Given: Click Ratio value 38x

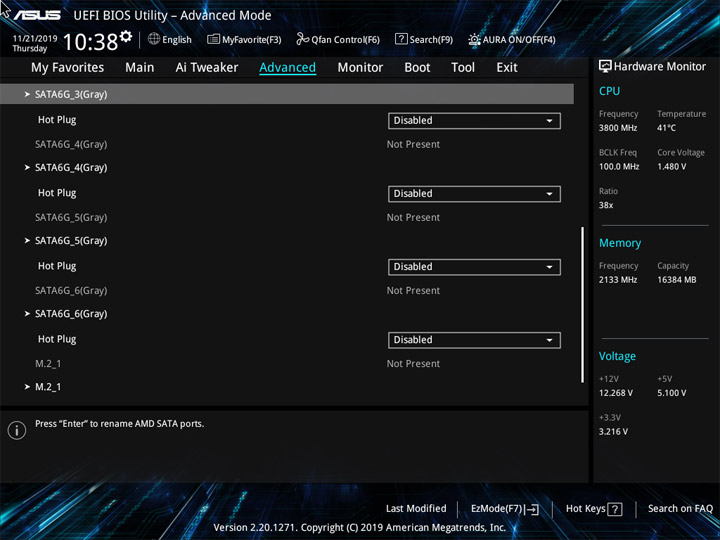Looking at the screenshot, I should pyautogui.click(x=606, y=205).
